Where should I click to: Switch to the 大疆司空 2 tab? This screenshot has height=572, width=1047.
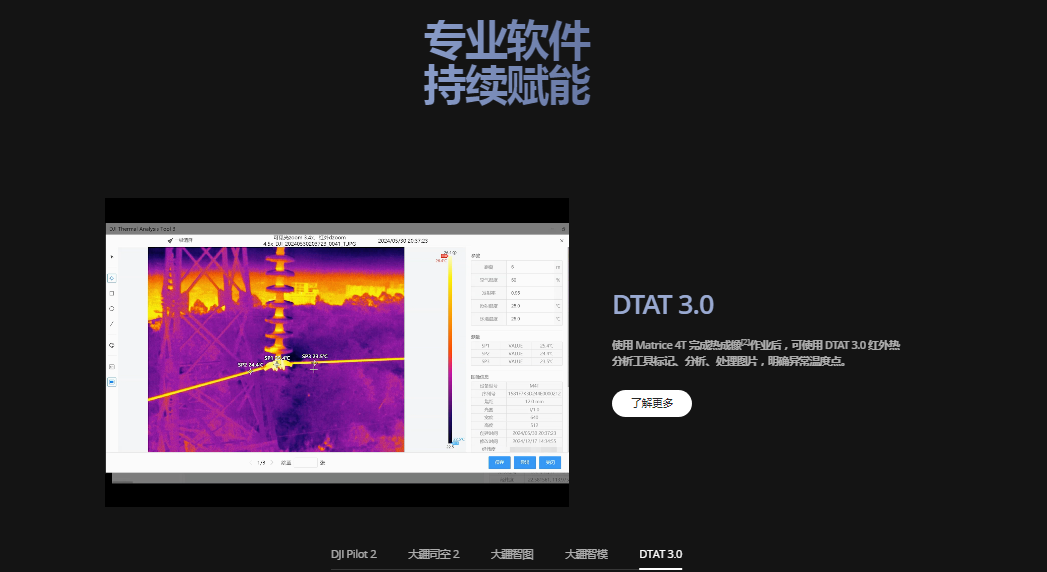(x=433, y=554)
